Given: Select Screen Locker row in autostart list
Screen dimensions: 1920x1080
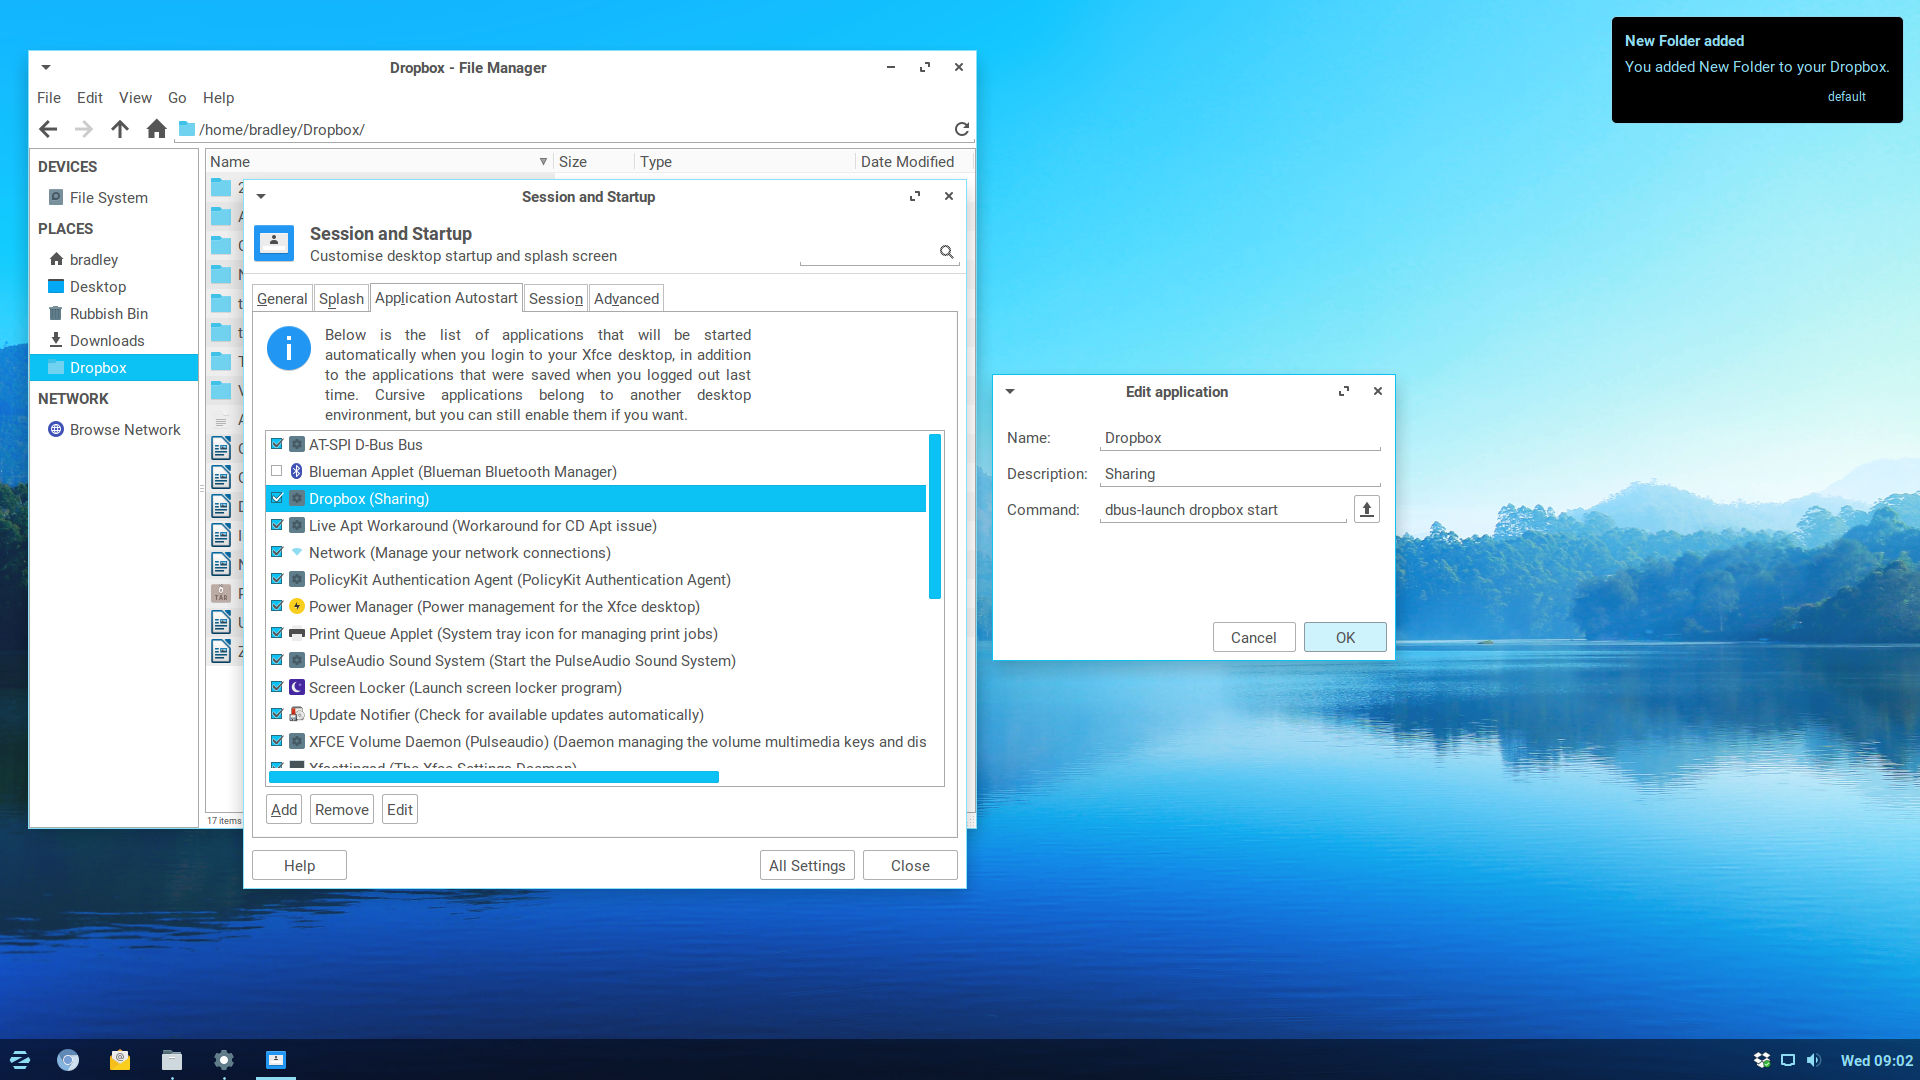Looking at the screenshot, I should 597,687.
